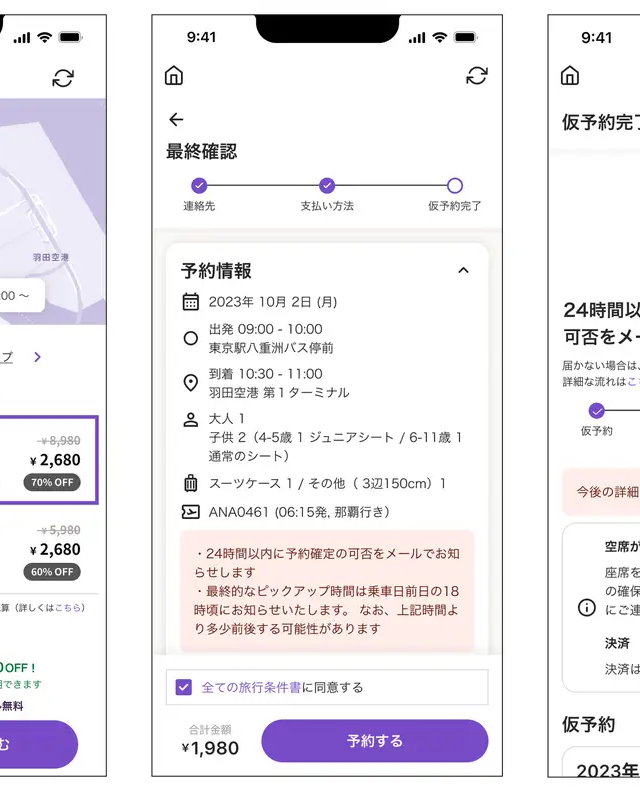The height and width of the screenshot is (791, 640).
Task: Click the passenger icon next to 大人 1
Action: tap(191, 419)
